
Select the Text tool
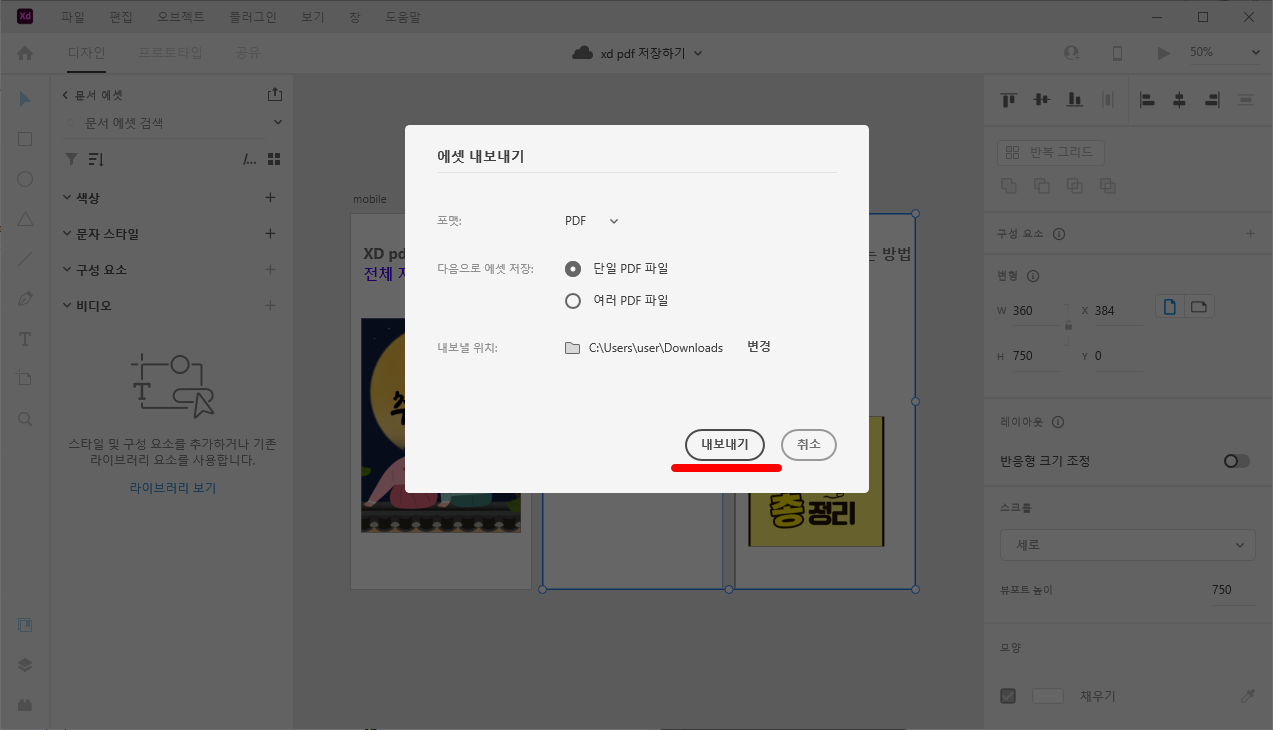[x=24, y=338]
